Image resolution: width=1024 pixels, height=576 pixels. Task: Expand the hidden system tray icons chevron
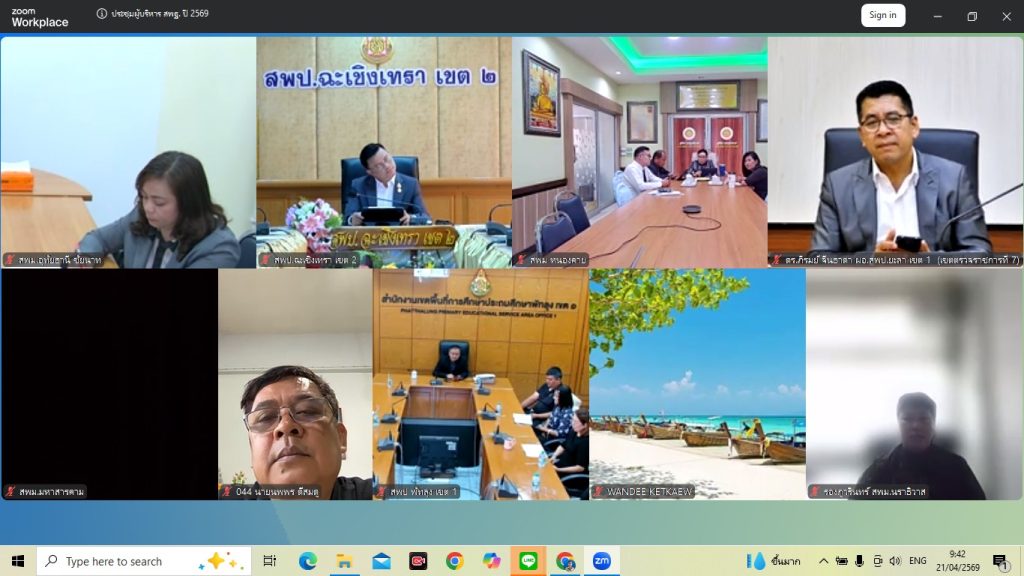tap(823, 561)
